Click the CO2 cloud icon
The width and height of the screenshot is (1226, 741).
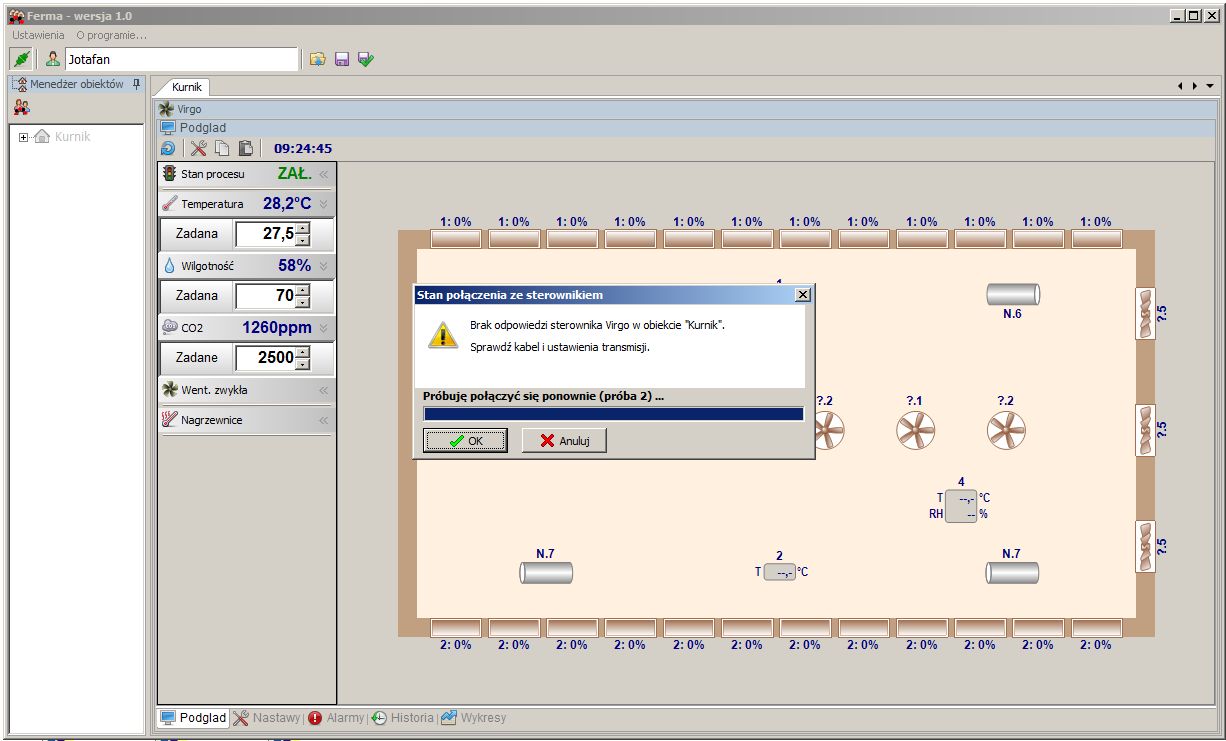tap(169, 327)
